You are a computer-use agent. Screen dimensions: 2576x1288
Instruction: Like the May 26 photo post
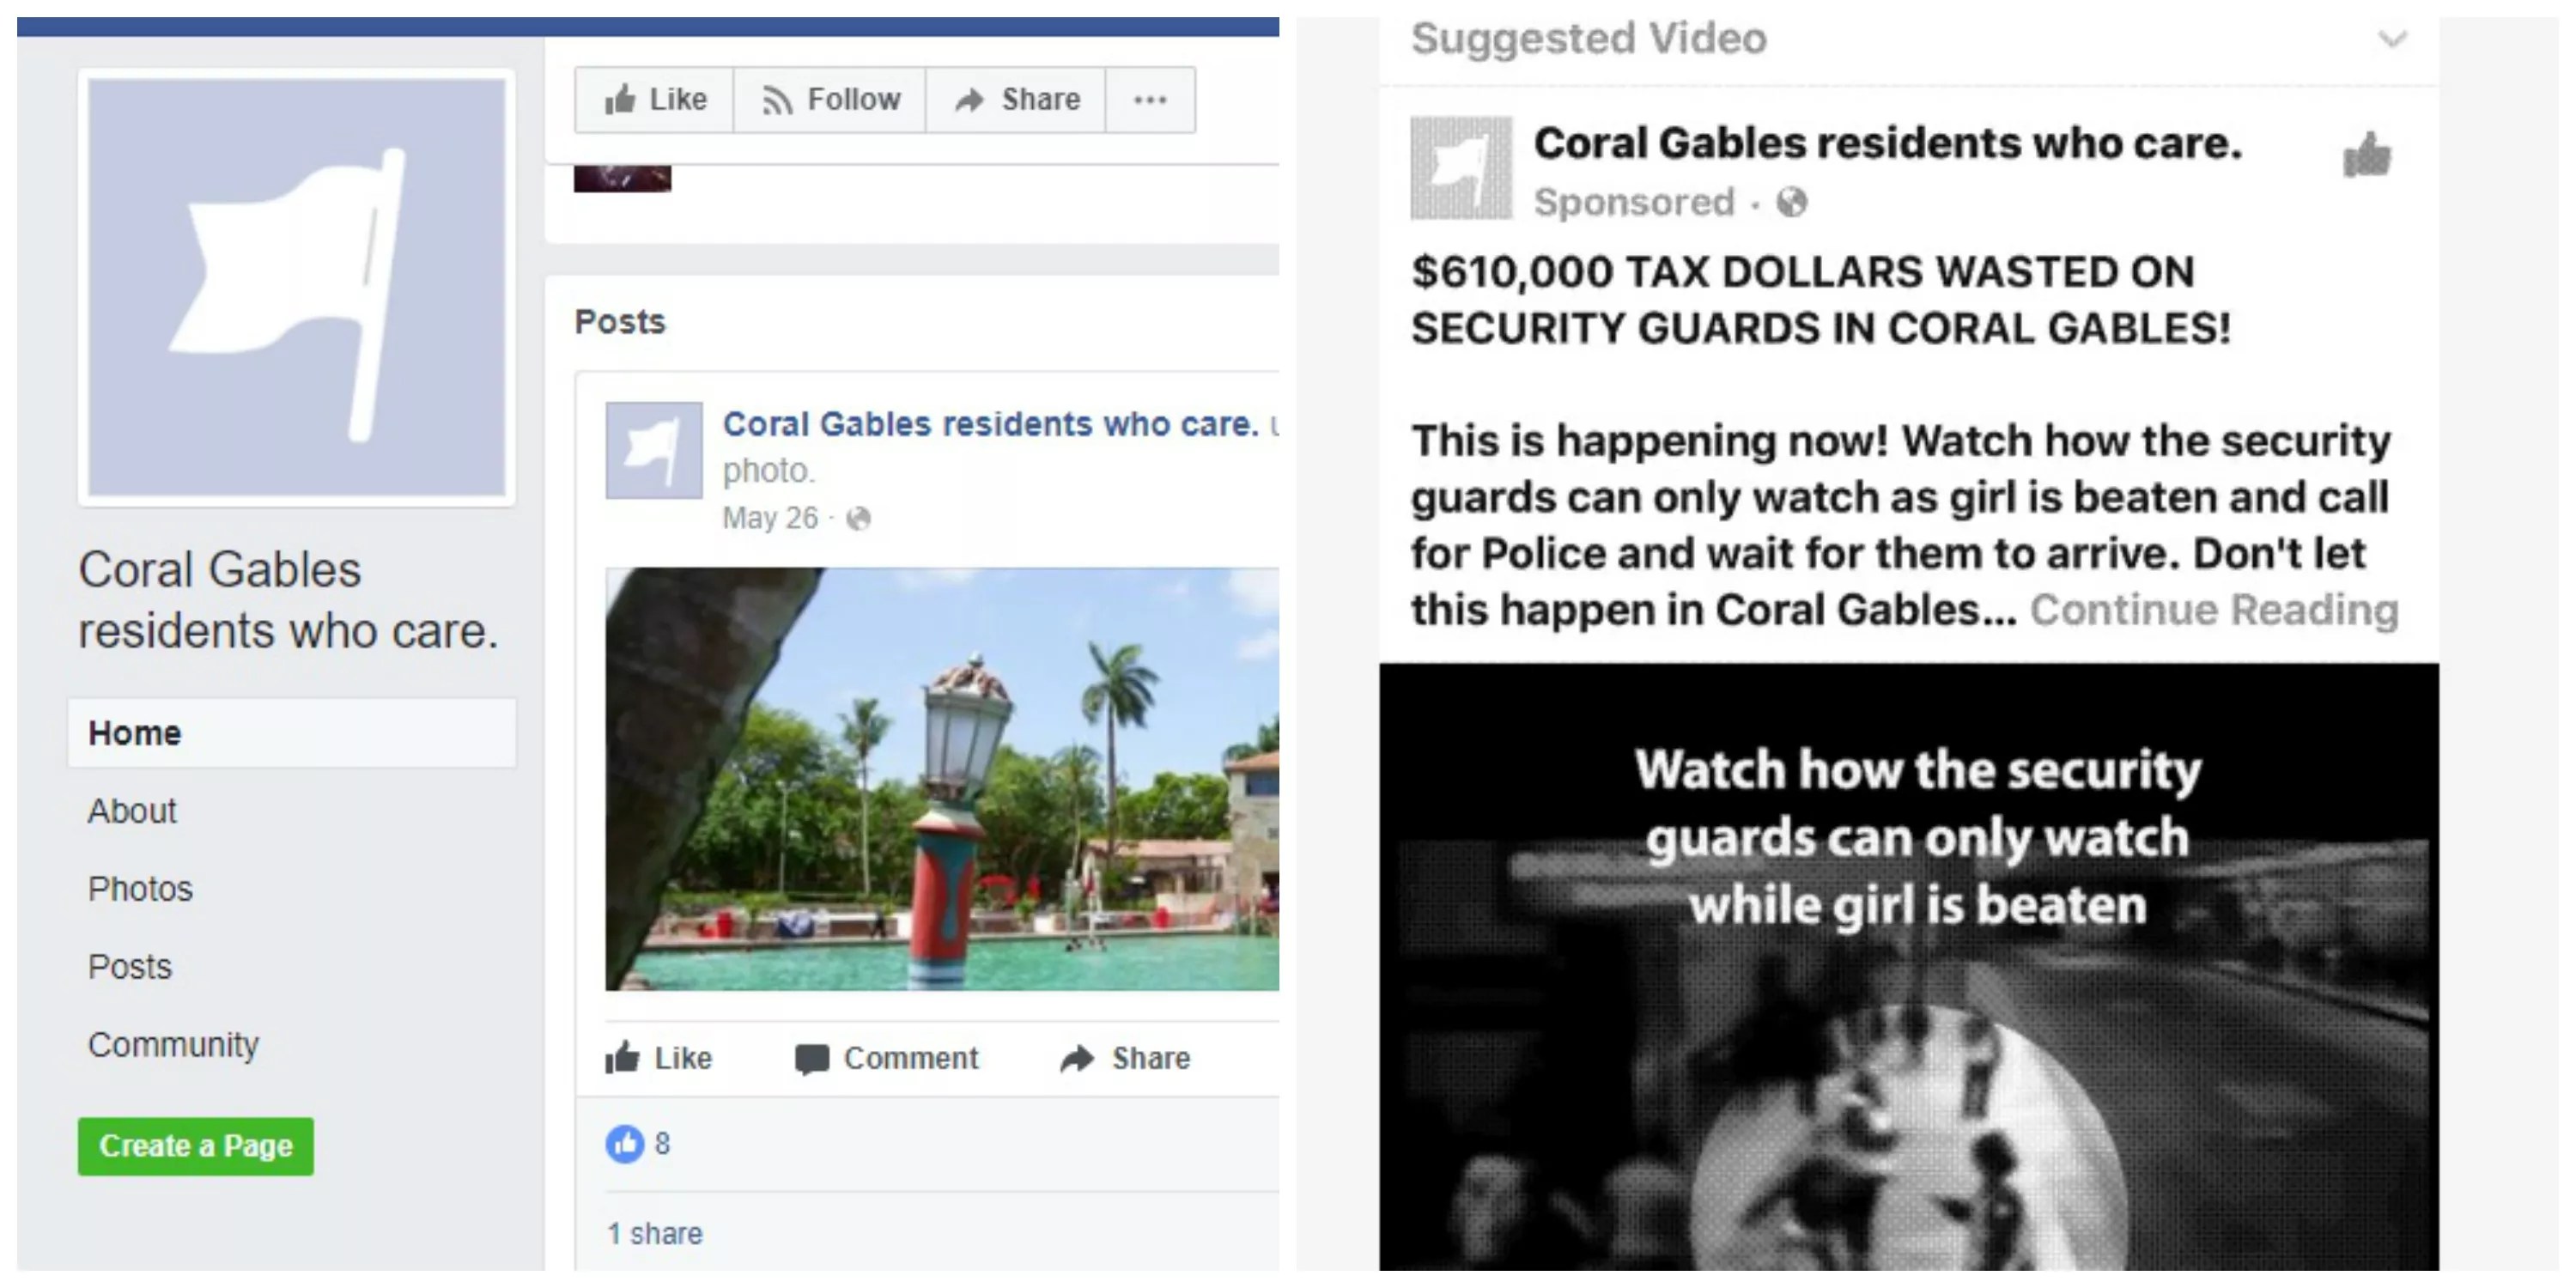(x=659, y=1058)
